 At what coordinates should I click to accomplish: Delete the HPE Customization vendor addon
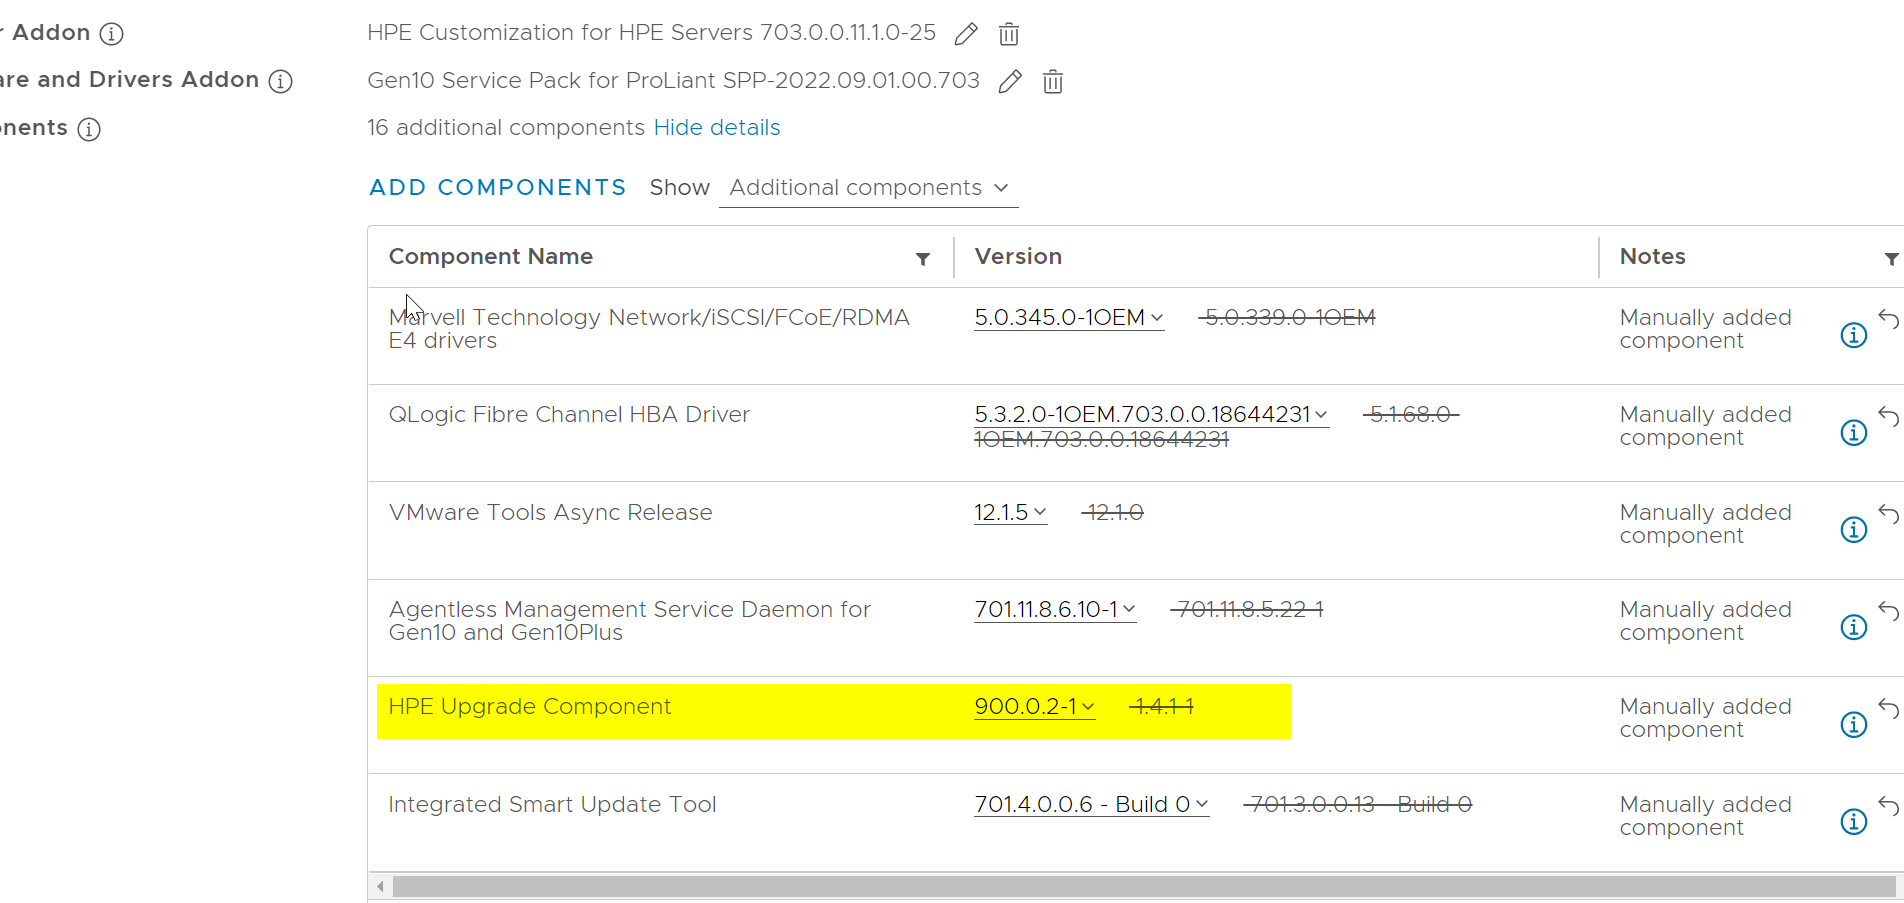click(1009, 34)
